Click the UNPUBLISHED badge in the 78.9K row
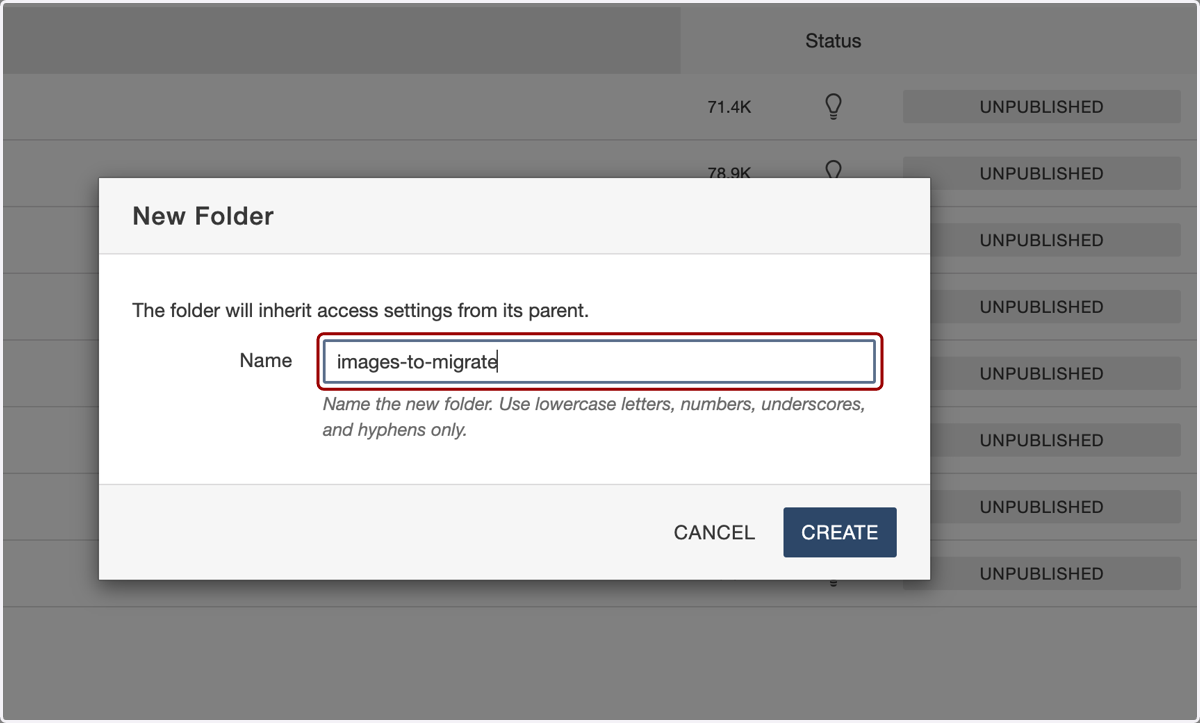The width and height of the screenshot is (1200, 723). tap(1041, 173)
